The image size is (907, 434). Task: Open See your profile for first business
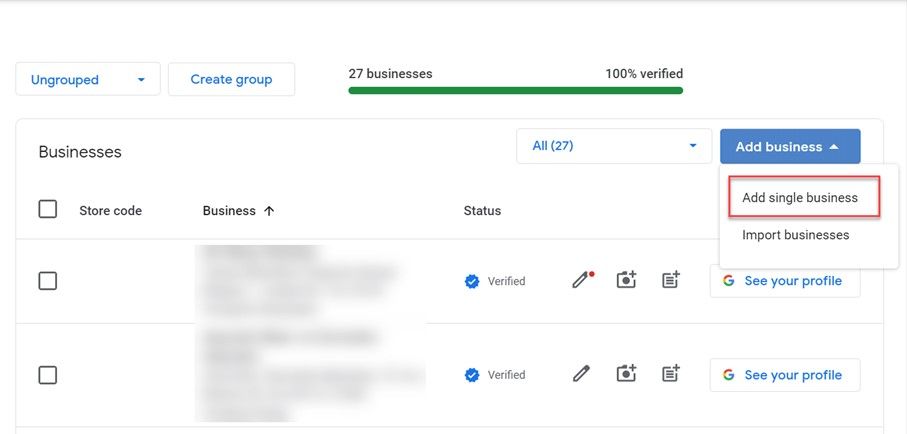785,281
